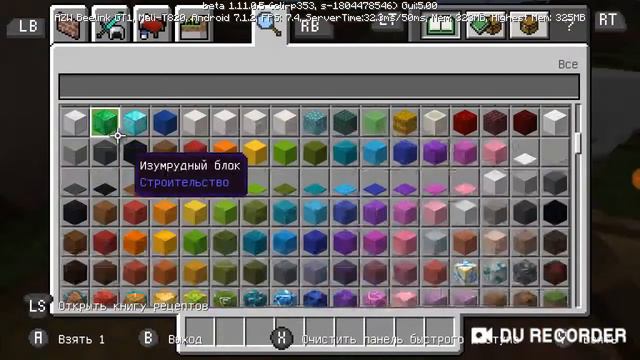Viewport: 640px width, 360px height.
Task: Click the X 'Очистить панель быстрого' prompt
Action: click(367, 338)
